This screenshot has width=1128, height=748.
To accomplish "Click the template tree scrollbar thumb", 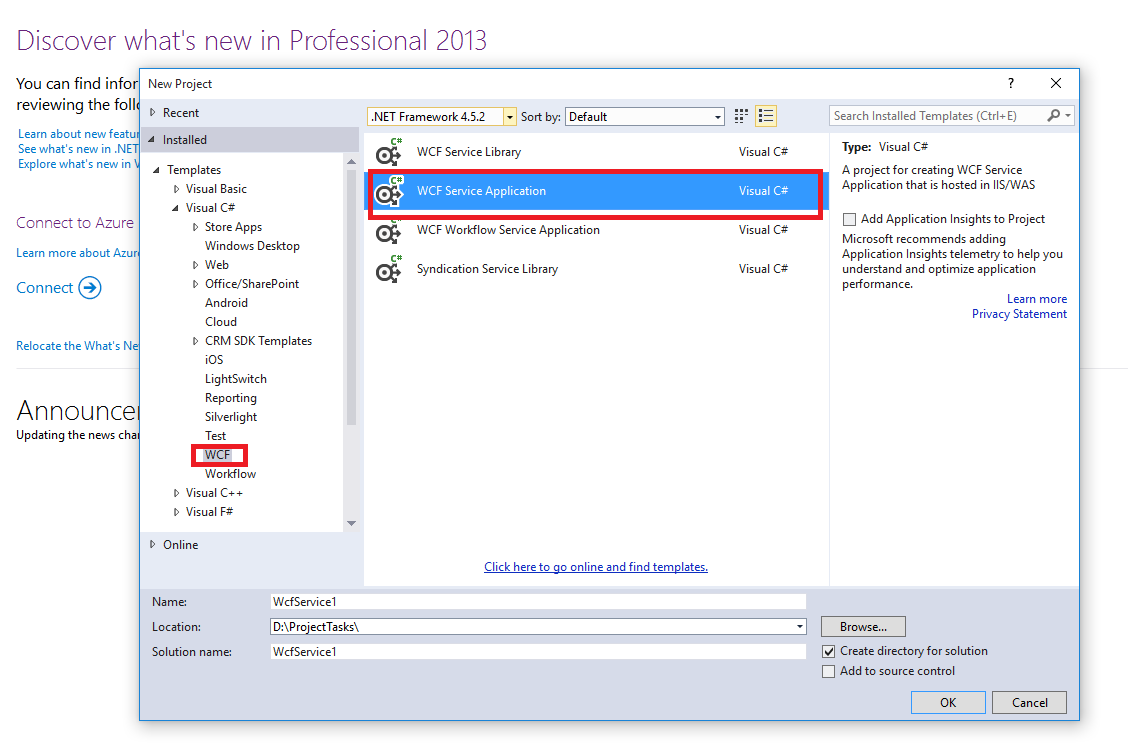I will click(351, 298).
